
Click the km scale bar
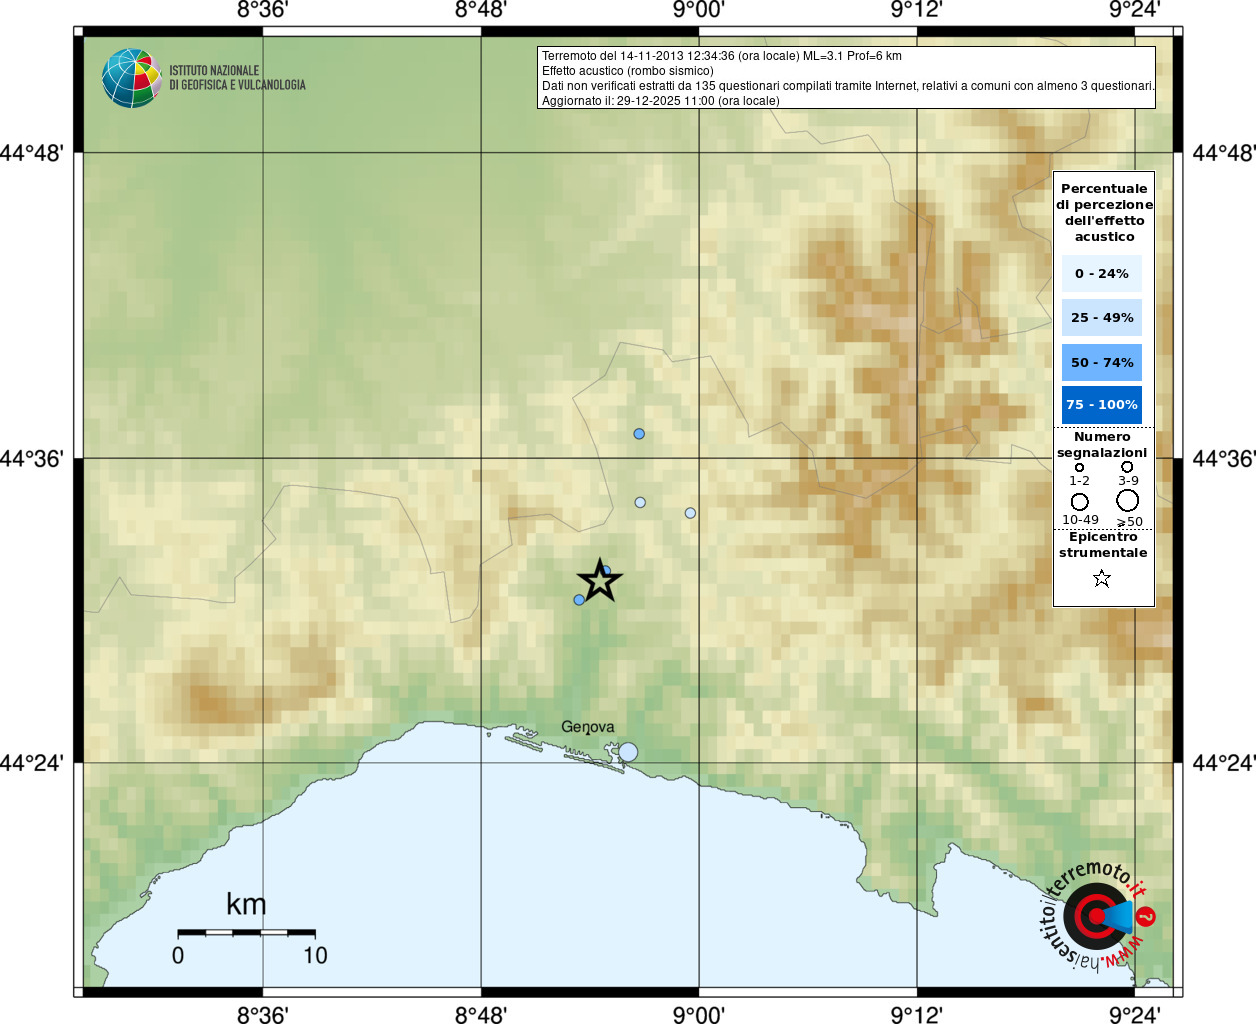[x=246, y=933]
